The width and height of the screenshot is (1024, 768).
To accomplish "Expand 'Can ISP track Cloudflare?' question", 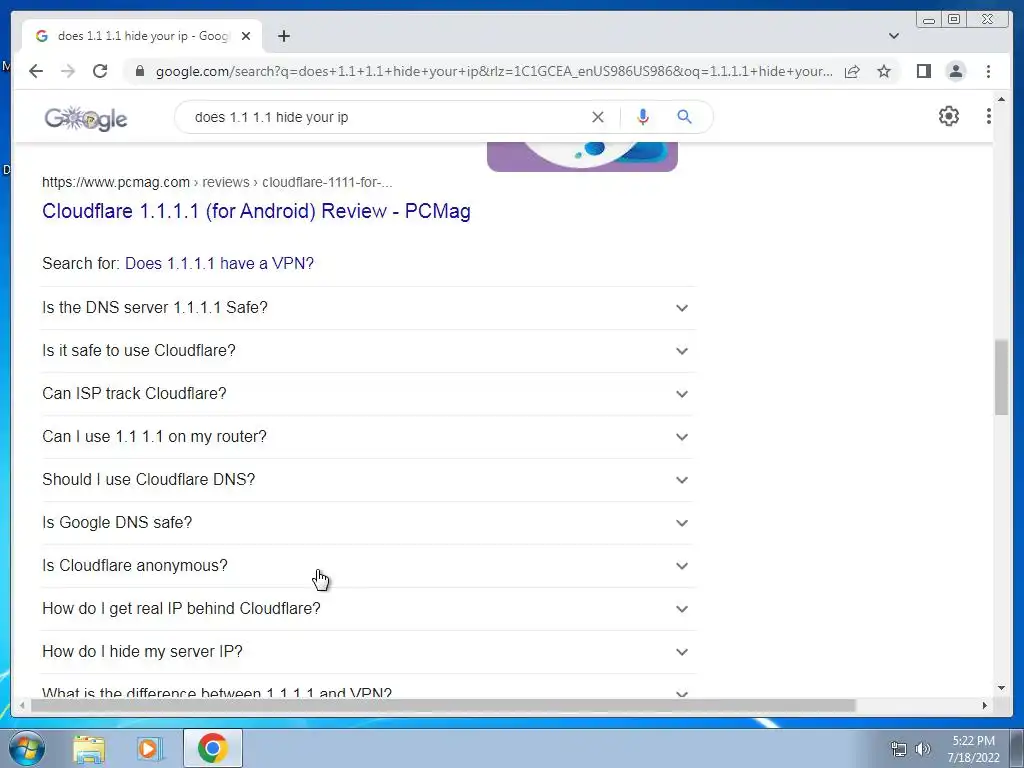I will coord(368,394).
